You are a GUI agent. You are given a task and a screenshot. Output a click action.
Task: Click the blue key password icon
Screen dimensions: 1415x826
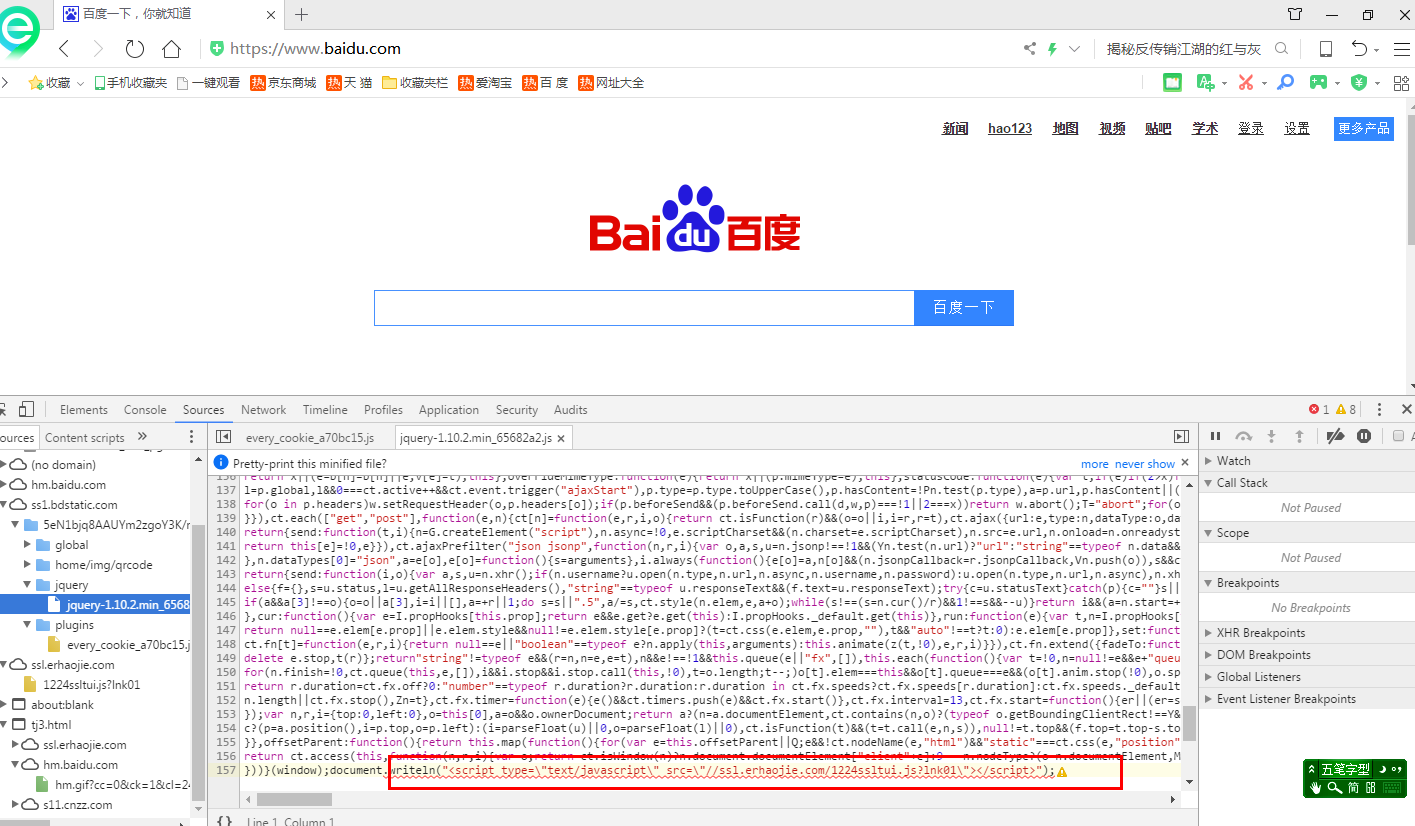1288,83
